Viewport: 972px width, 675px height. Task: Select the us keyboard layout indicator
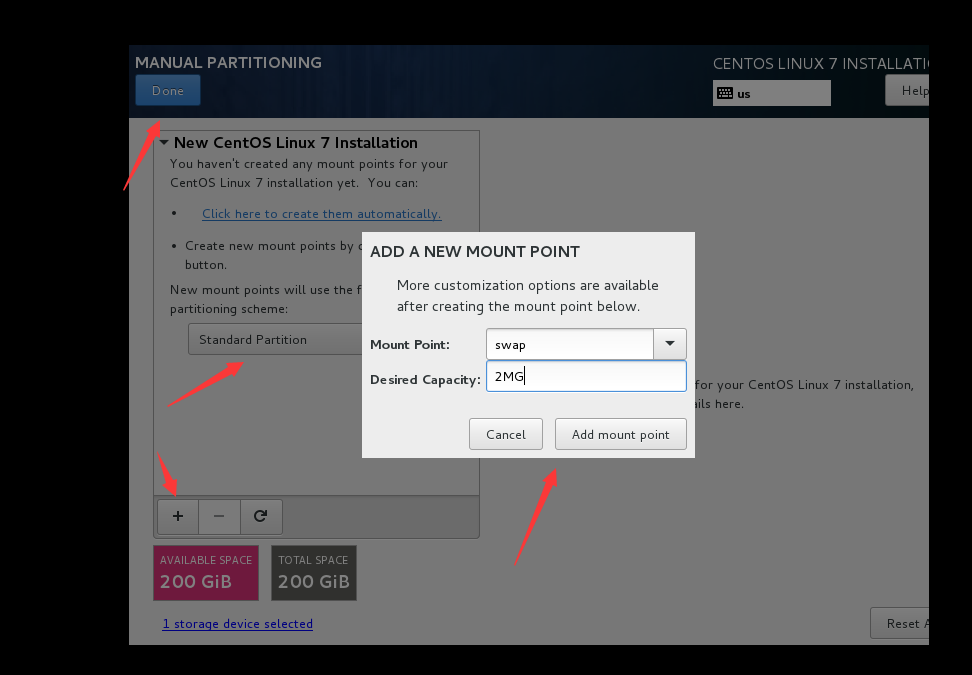[x=772, y=94]
